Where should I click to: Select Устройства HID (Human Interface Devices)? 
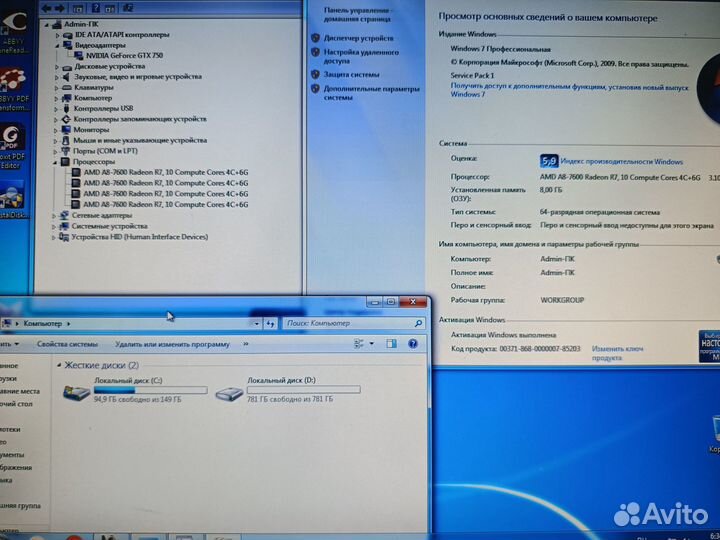click(140, 237)
